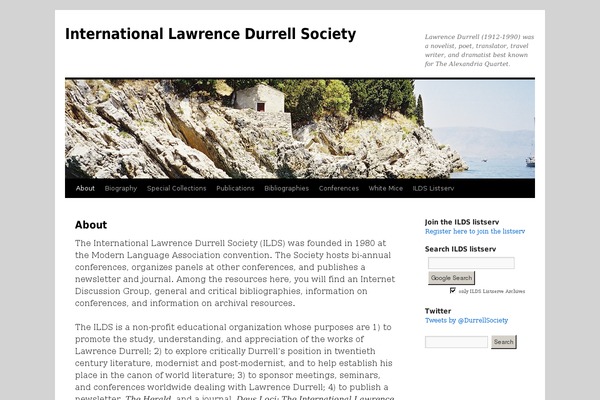Open the Publications menu item

tap(235, 188)
